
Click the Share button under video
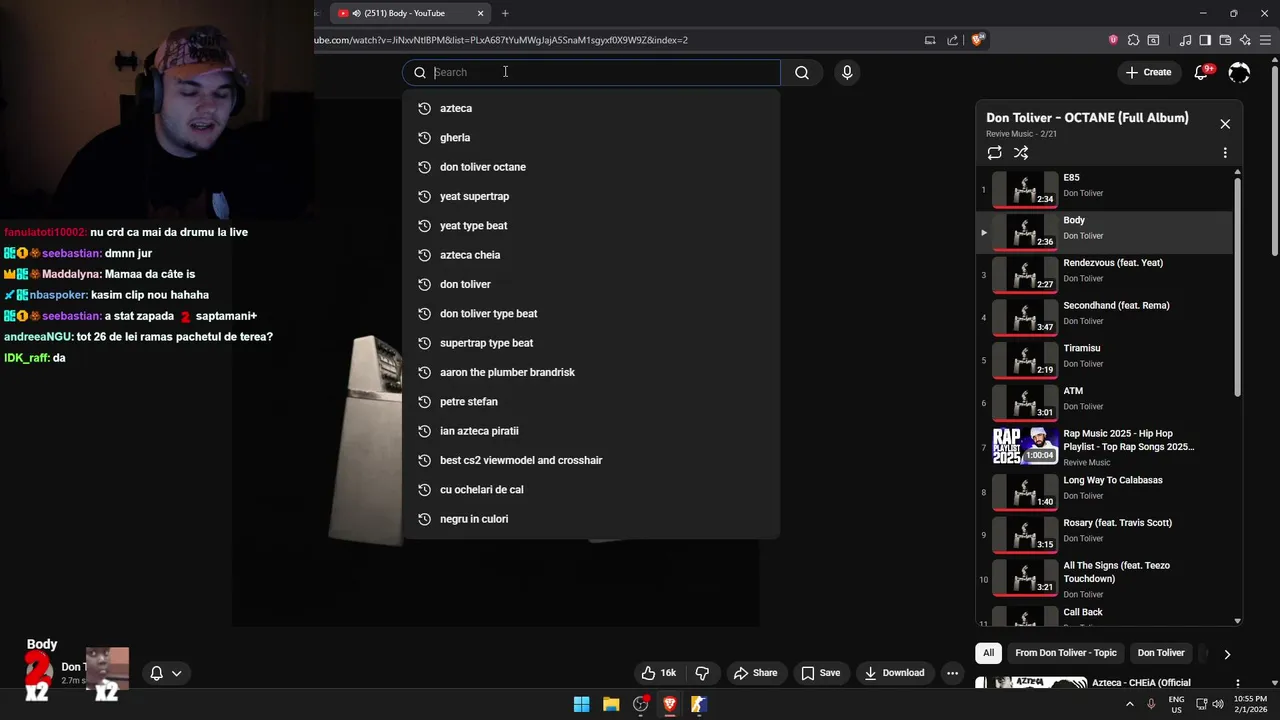tap(755, 673)
